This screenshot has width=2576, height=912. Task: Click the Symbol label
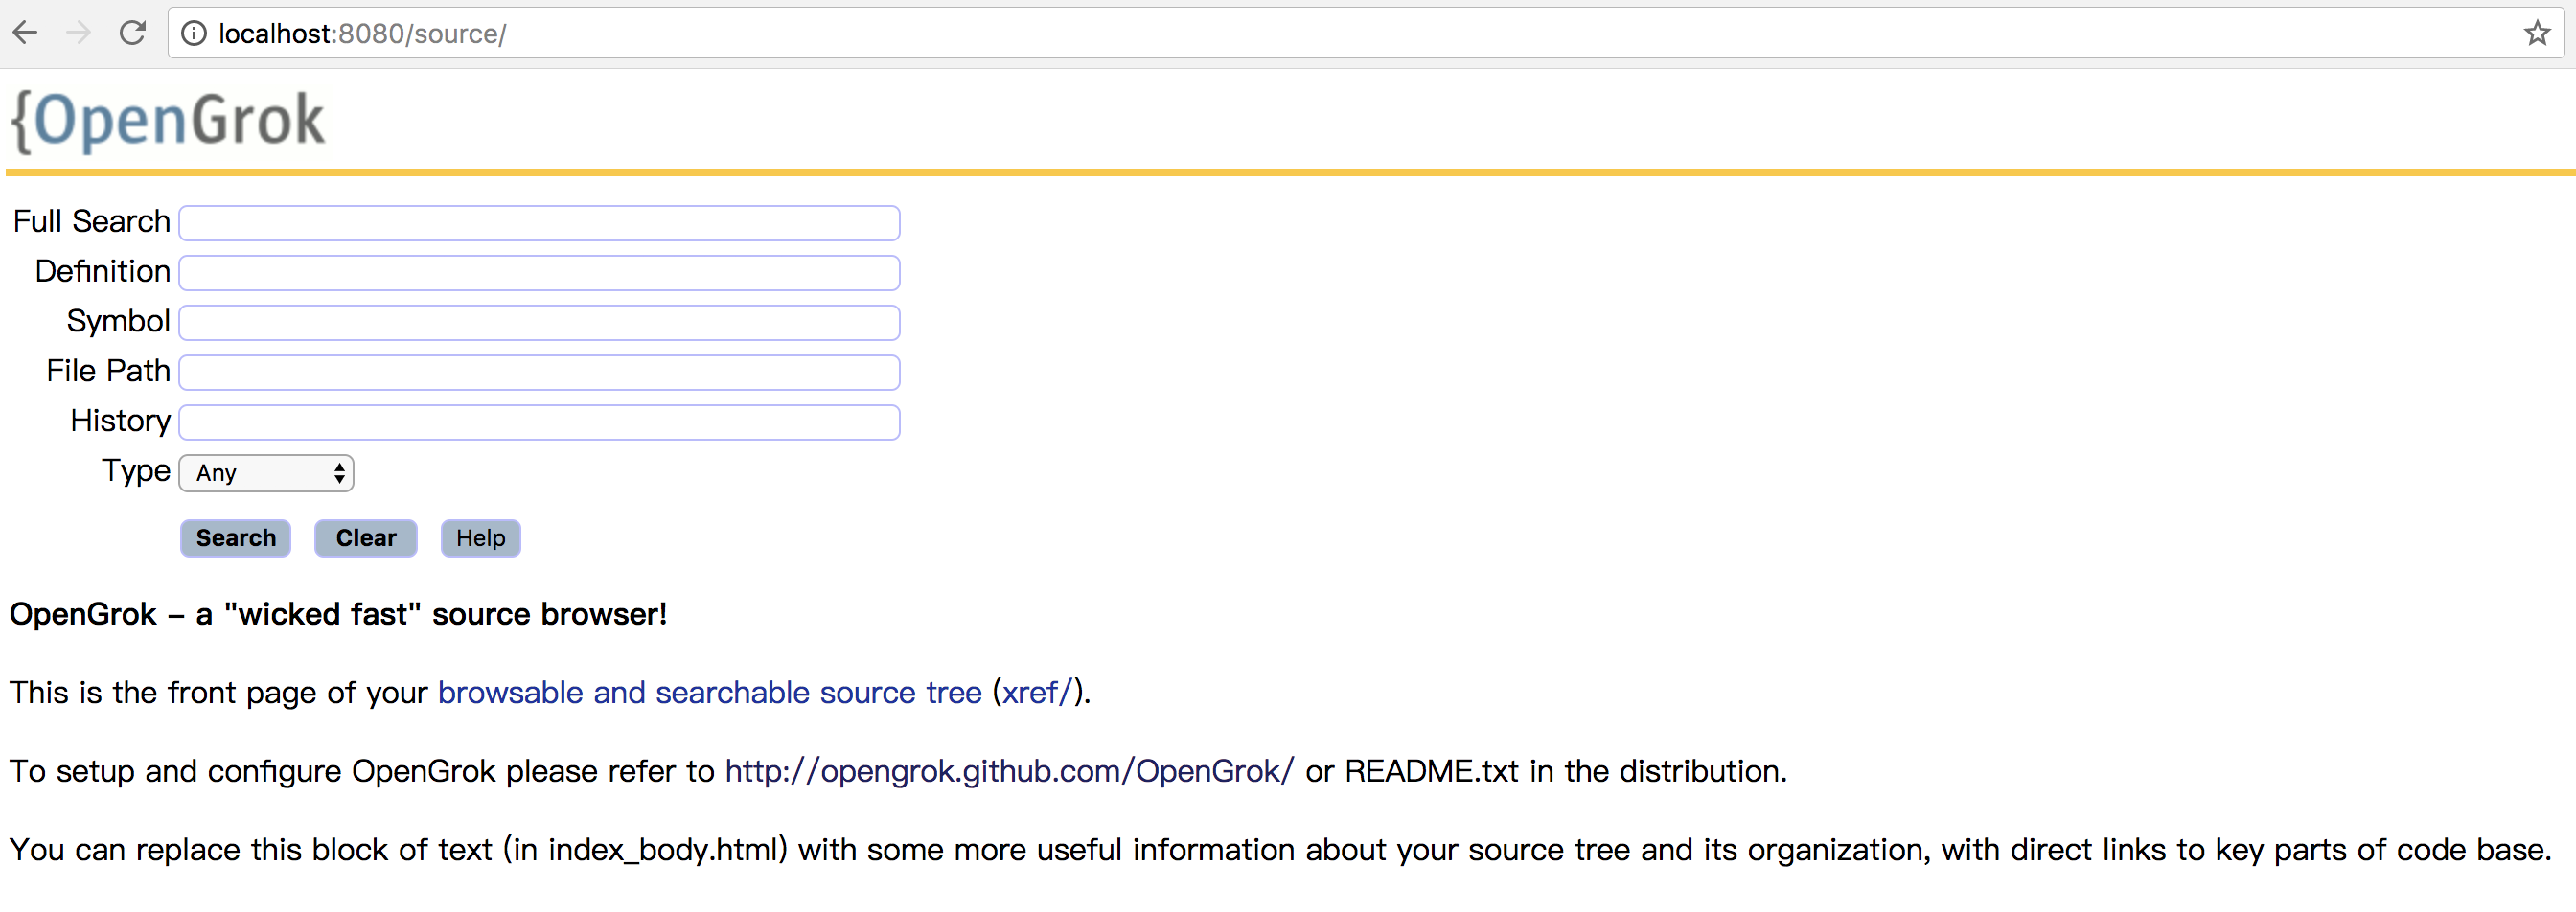coord(119,322)
